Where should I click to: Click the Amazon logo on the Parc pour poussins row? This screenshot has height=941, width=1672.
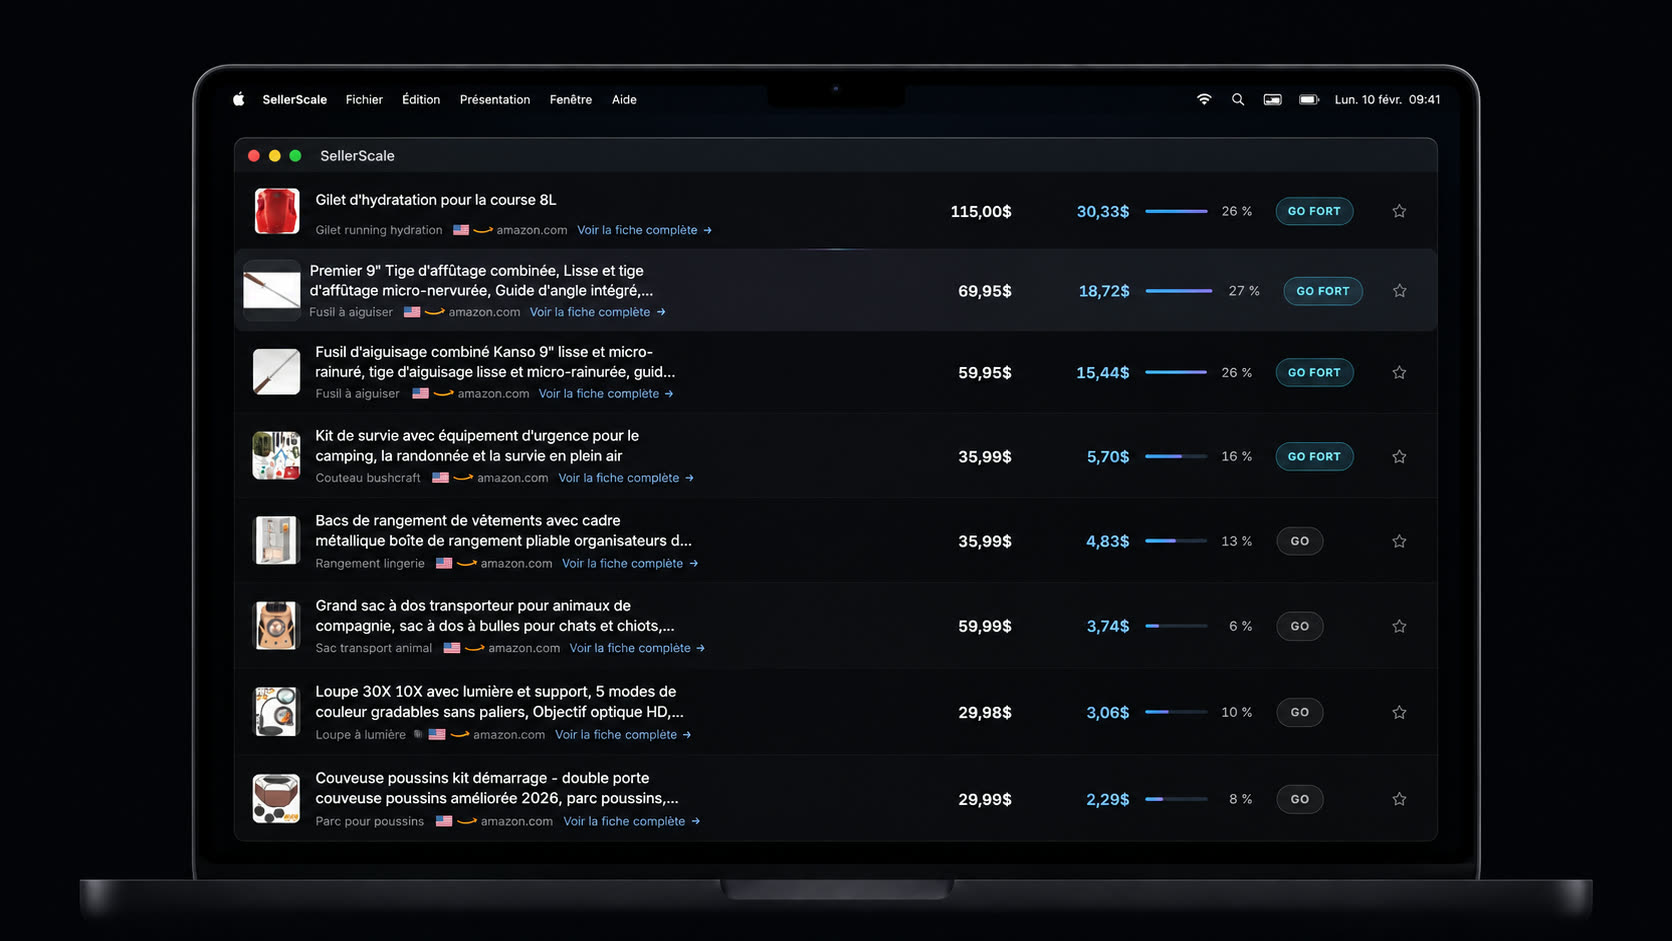coord(467,821)
